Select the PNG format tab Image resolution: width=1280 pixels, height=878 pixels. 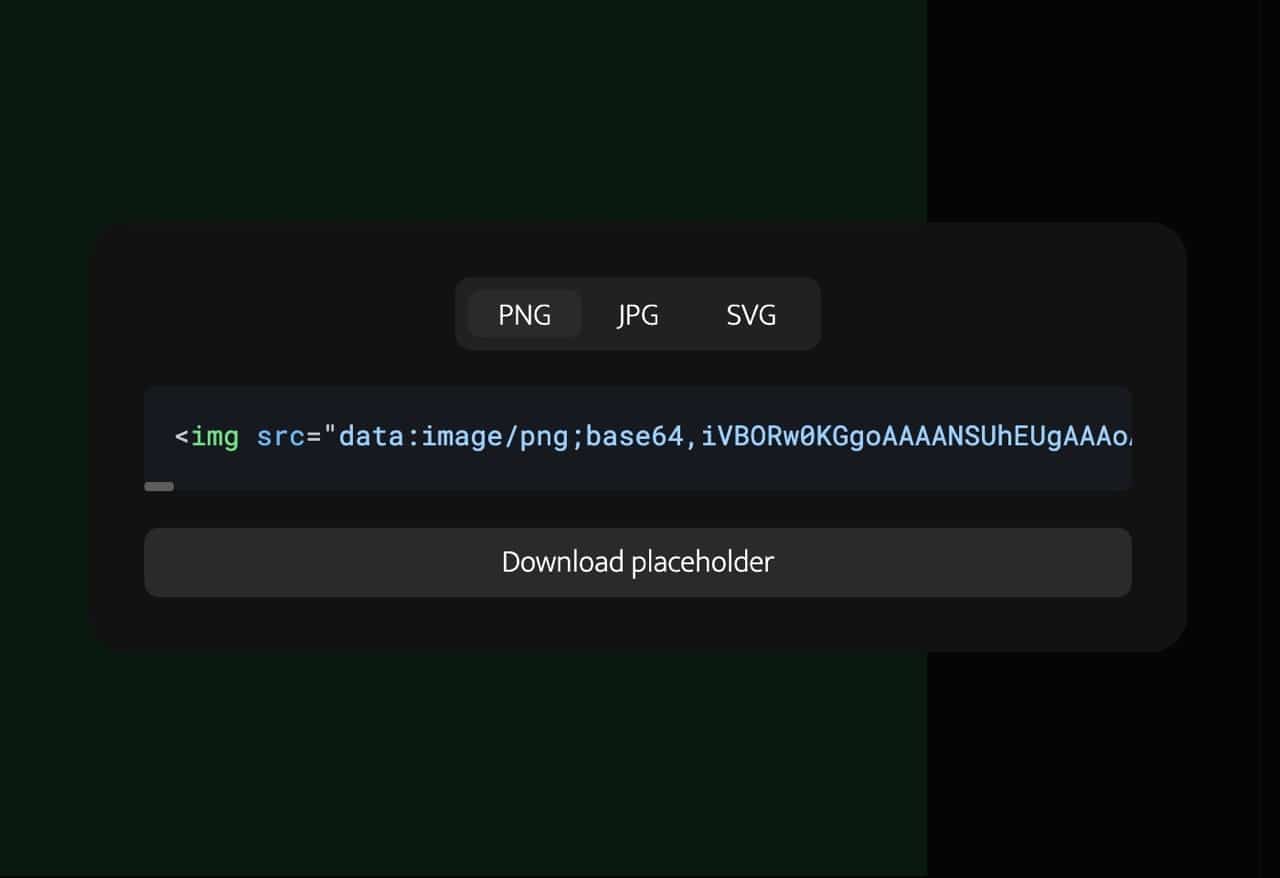[x=525, y=314]
